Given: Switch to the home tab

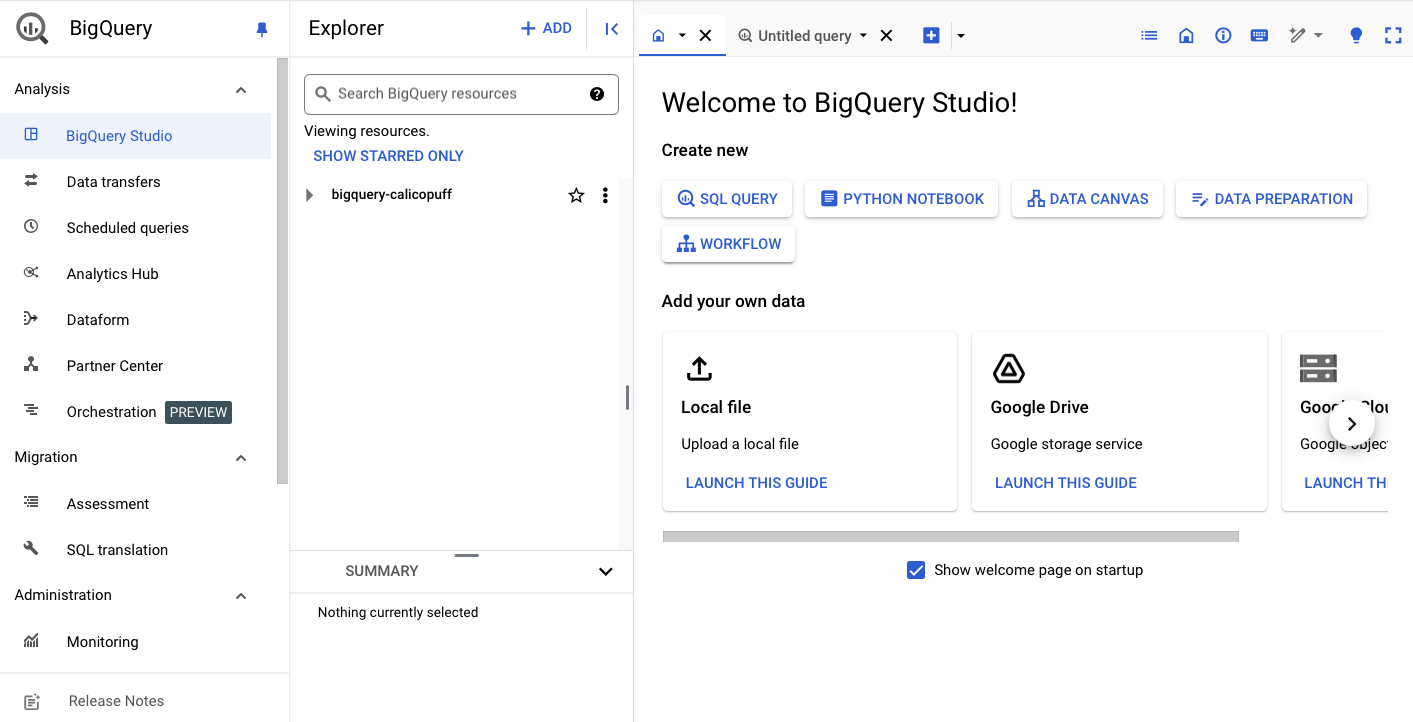Looking at the screenshot, I should point(658,35).
